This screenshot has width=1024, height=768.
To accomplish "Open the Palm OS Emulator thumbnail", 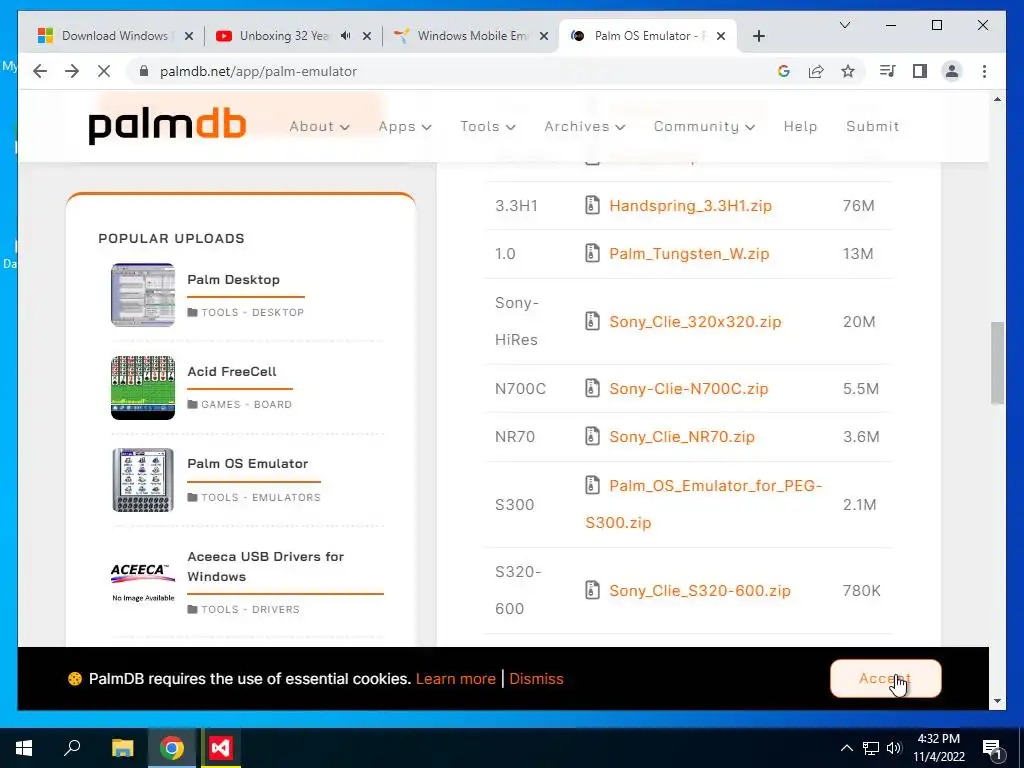I will (x=143, y=479).
